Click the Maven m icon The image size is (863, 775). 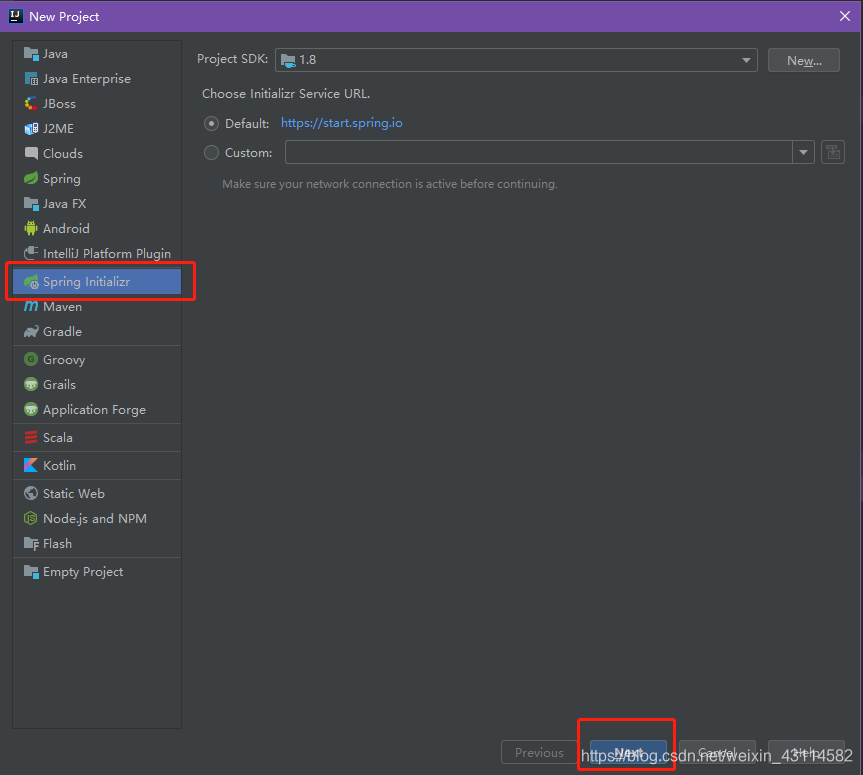pos(31,307)
